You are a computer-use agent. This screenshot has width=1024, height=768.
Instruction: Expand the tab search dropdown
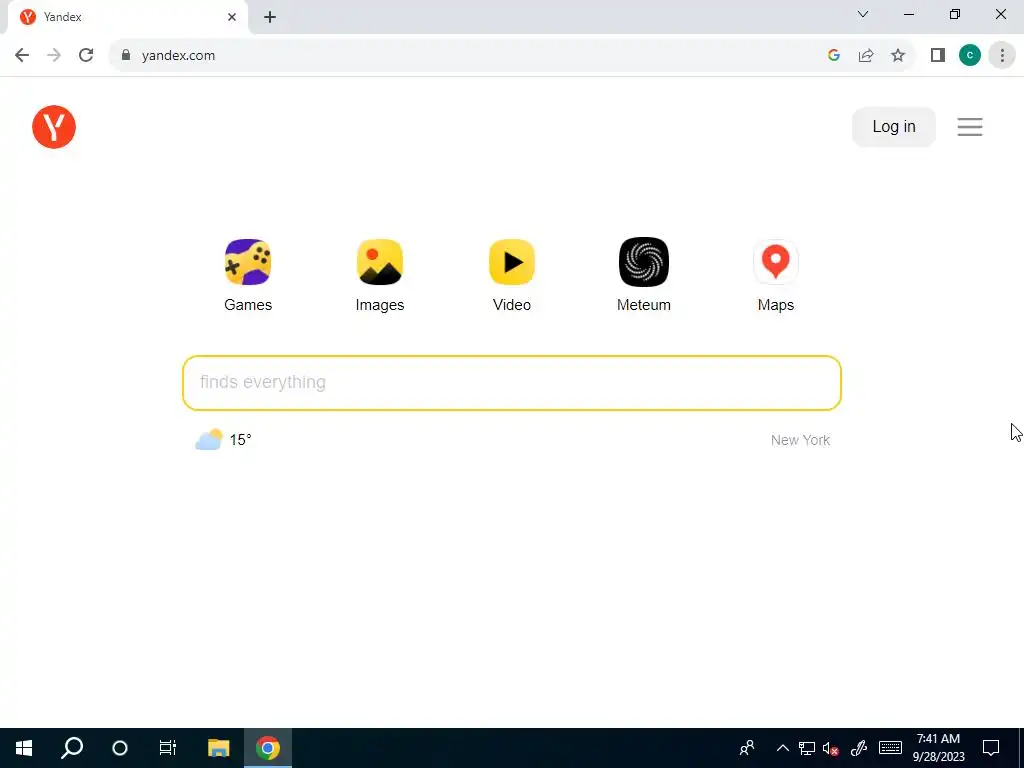coord(863,14)
